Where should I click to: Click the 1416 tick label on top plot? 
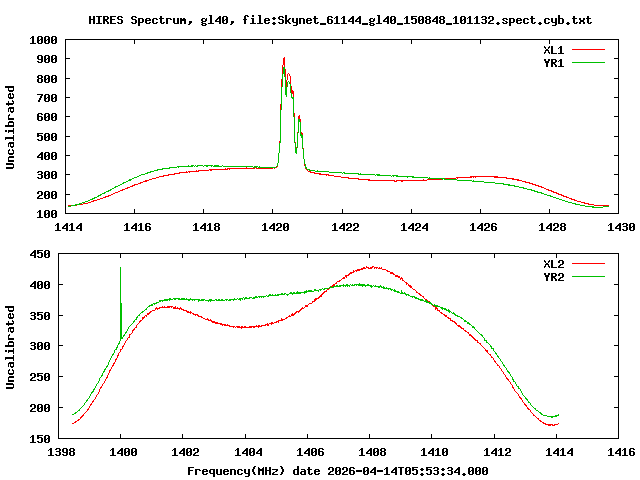coord(137,227)
